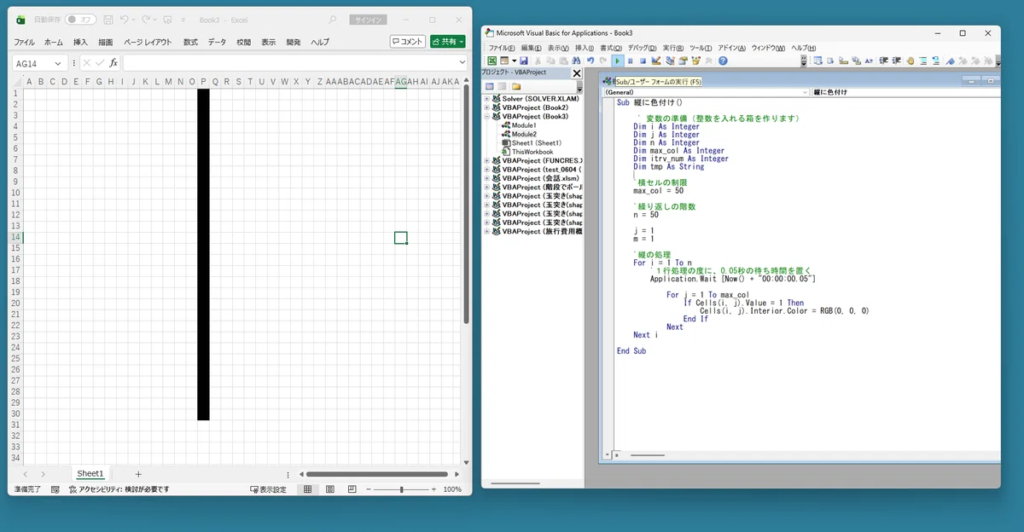Click the zoom slider in Excel status bar

pos(402,489)
